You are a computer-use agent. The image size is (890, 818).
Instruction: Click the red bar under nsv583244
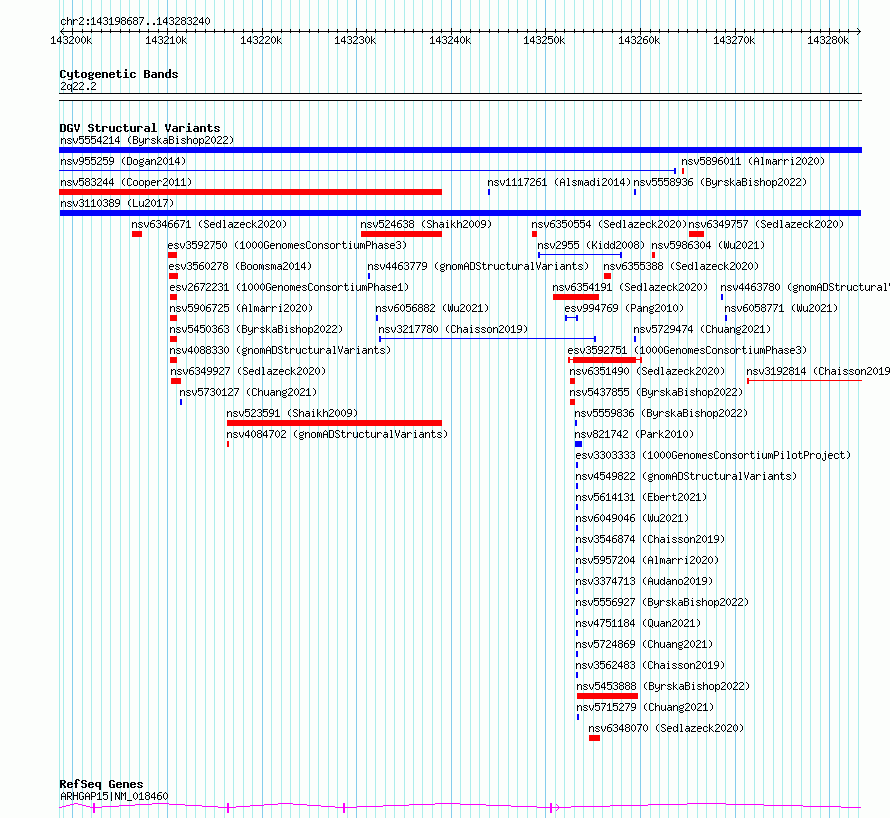click(x=250, y=192)
